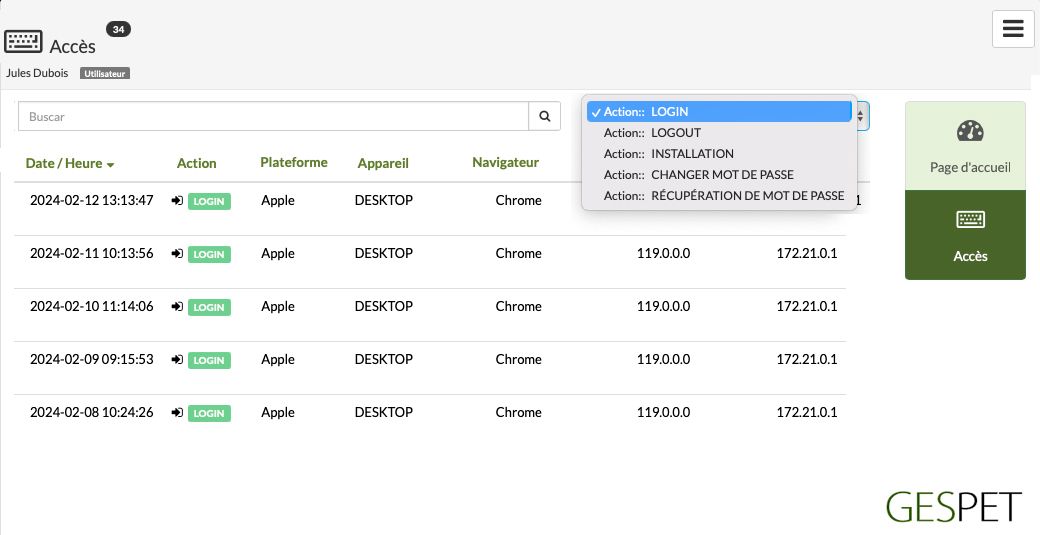The height and width of the screenshot is (535, 1040).
Task: Click the keyboard icon beside Accès title
Action: (23, 42)
